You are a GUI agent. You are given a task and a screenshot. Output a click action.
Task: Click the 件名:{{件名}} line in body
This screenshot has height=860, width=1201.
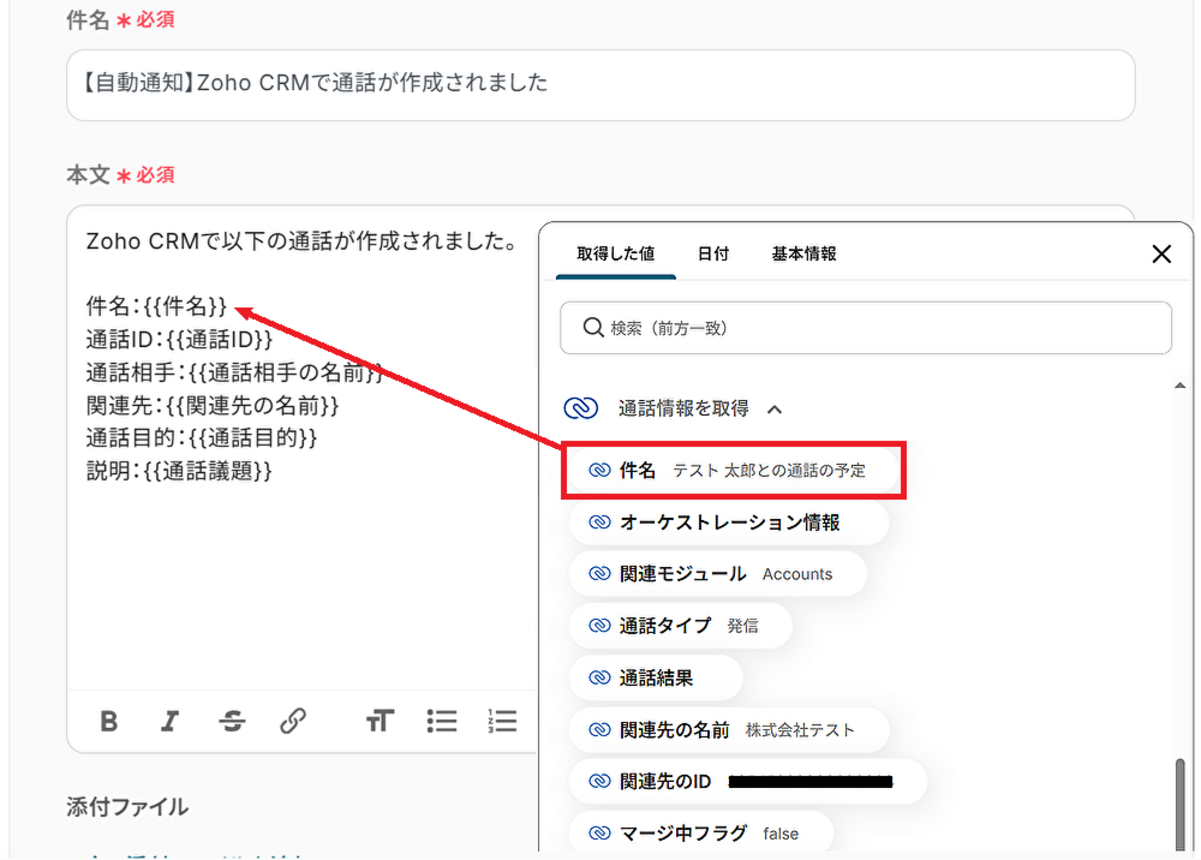[x=157, y=307]
